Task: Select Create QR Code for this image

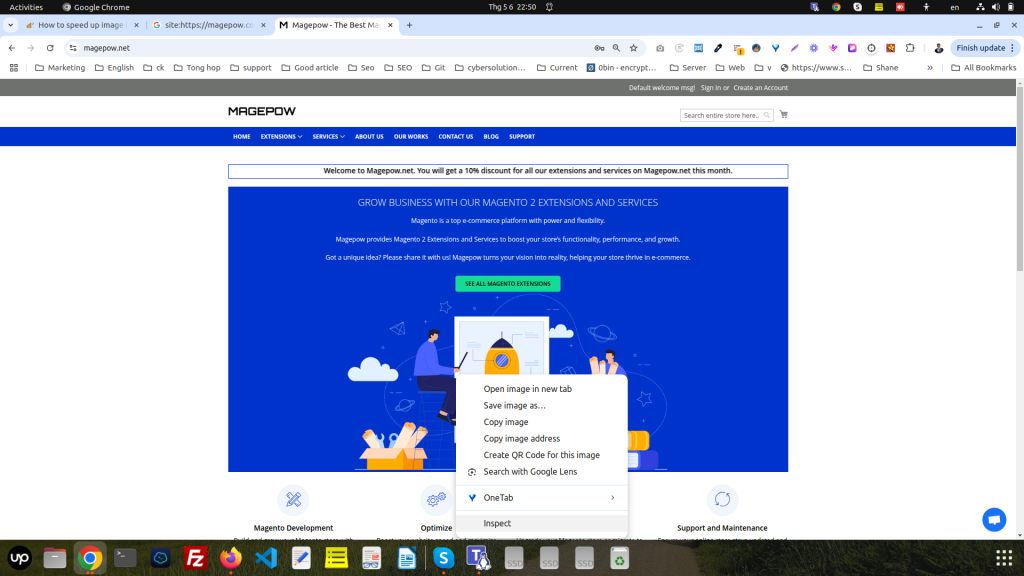Action: click(x=541, y=455)
